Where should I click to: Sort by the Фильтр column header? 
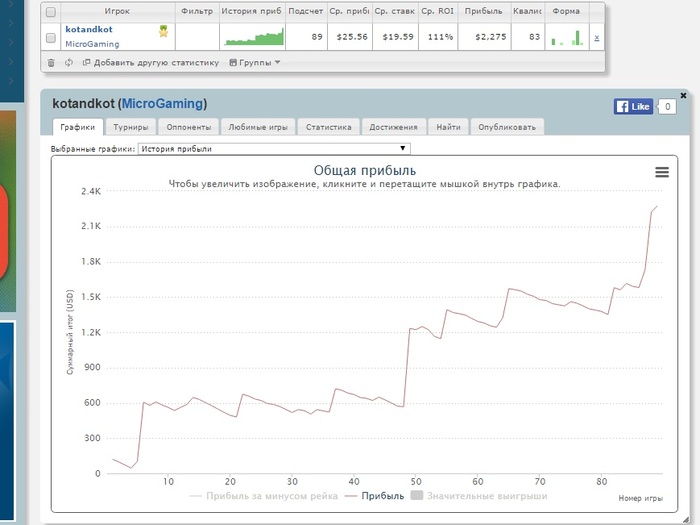pos(197,11)
